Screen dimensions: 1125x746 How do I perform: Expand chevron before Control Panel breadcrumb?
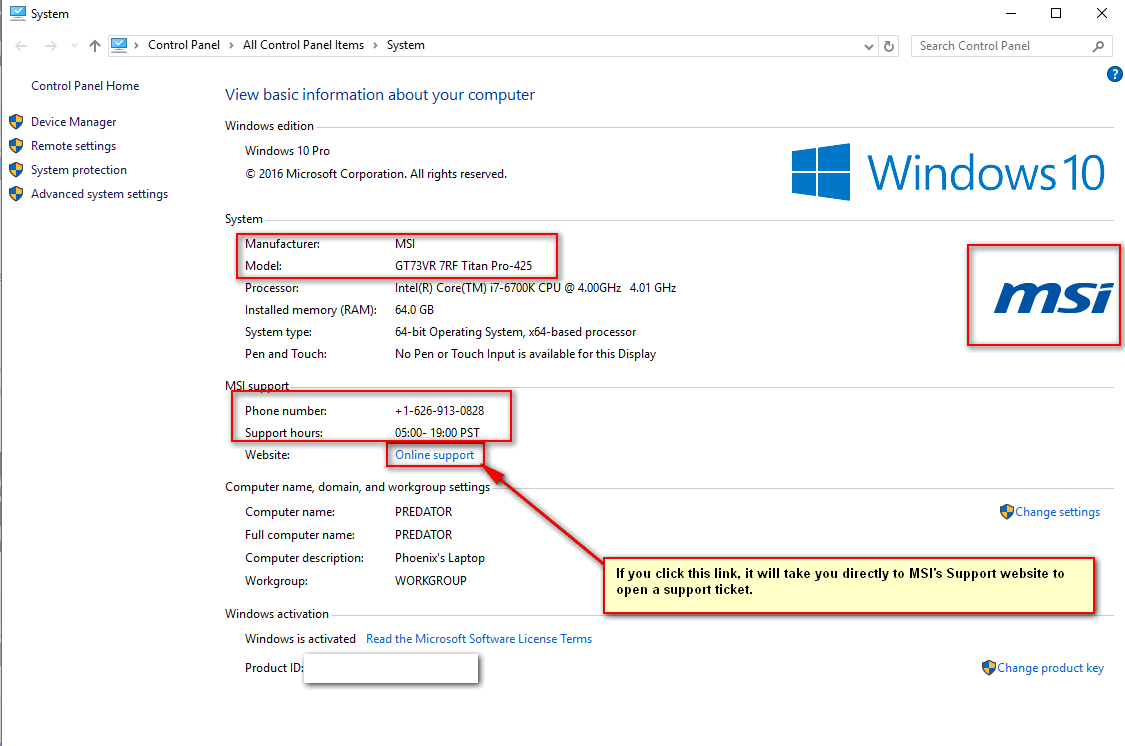[x=136, y=46]
